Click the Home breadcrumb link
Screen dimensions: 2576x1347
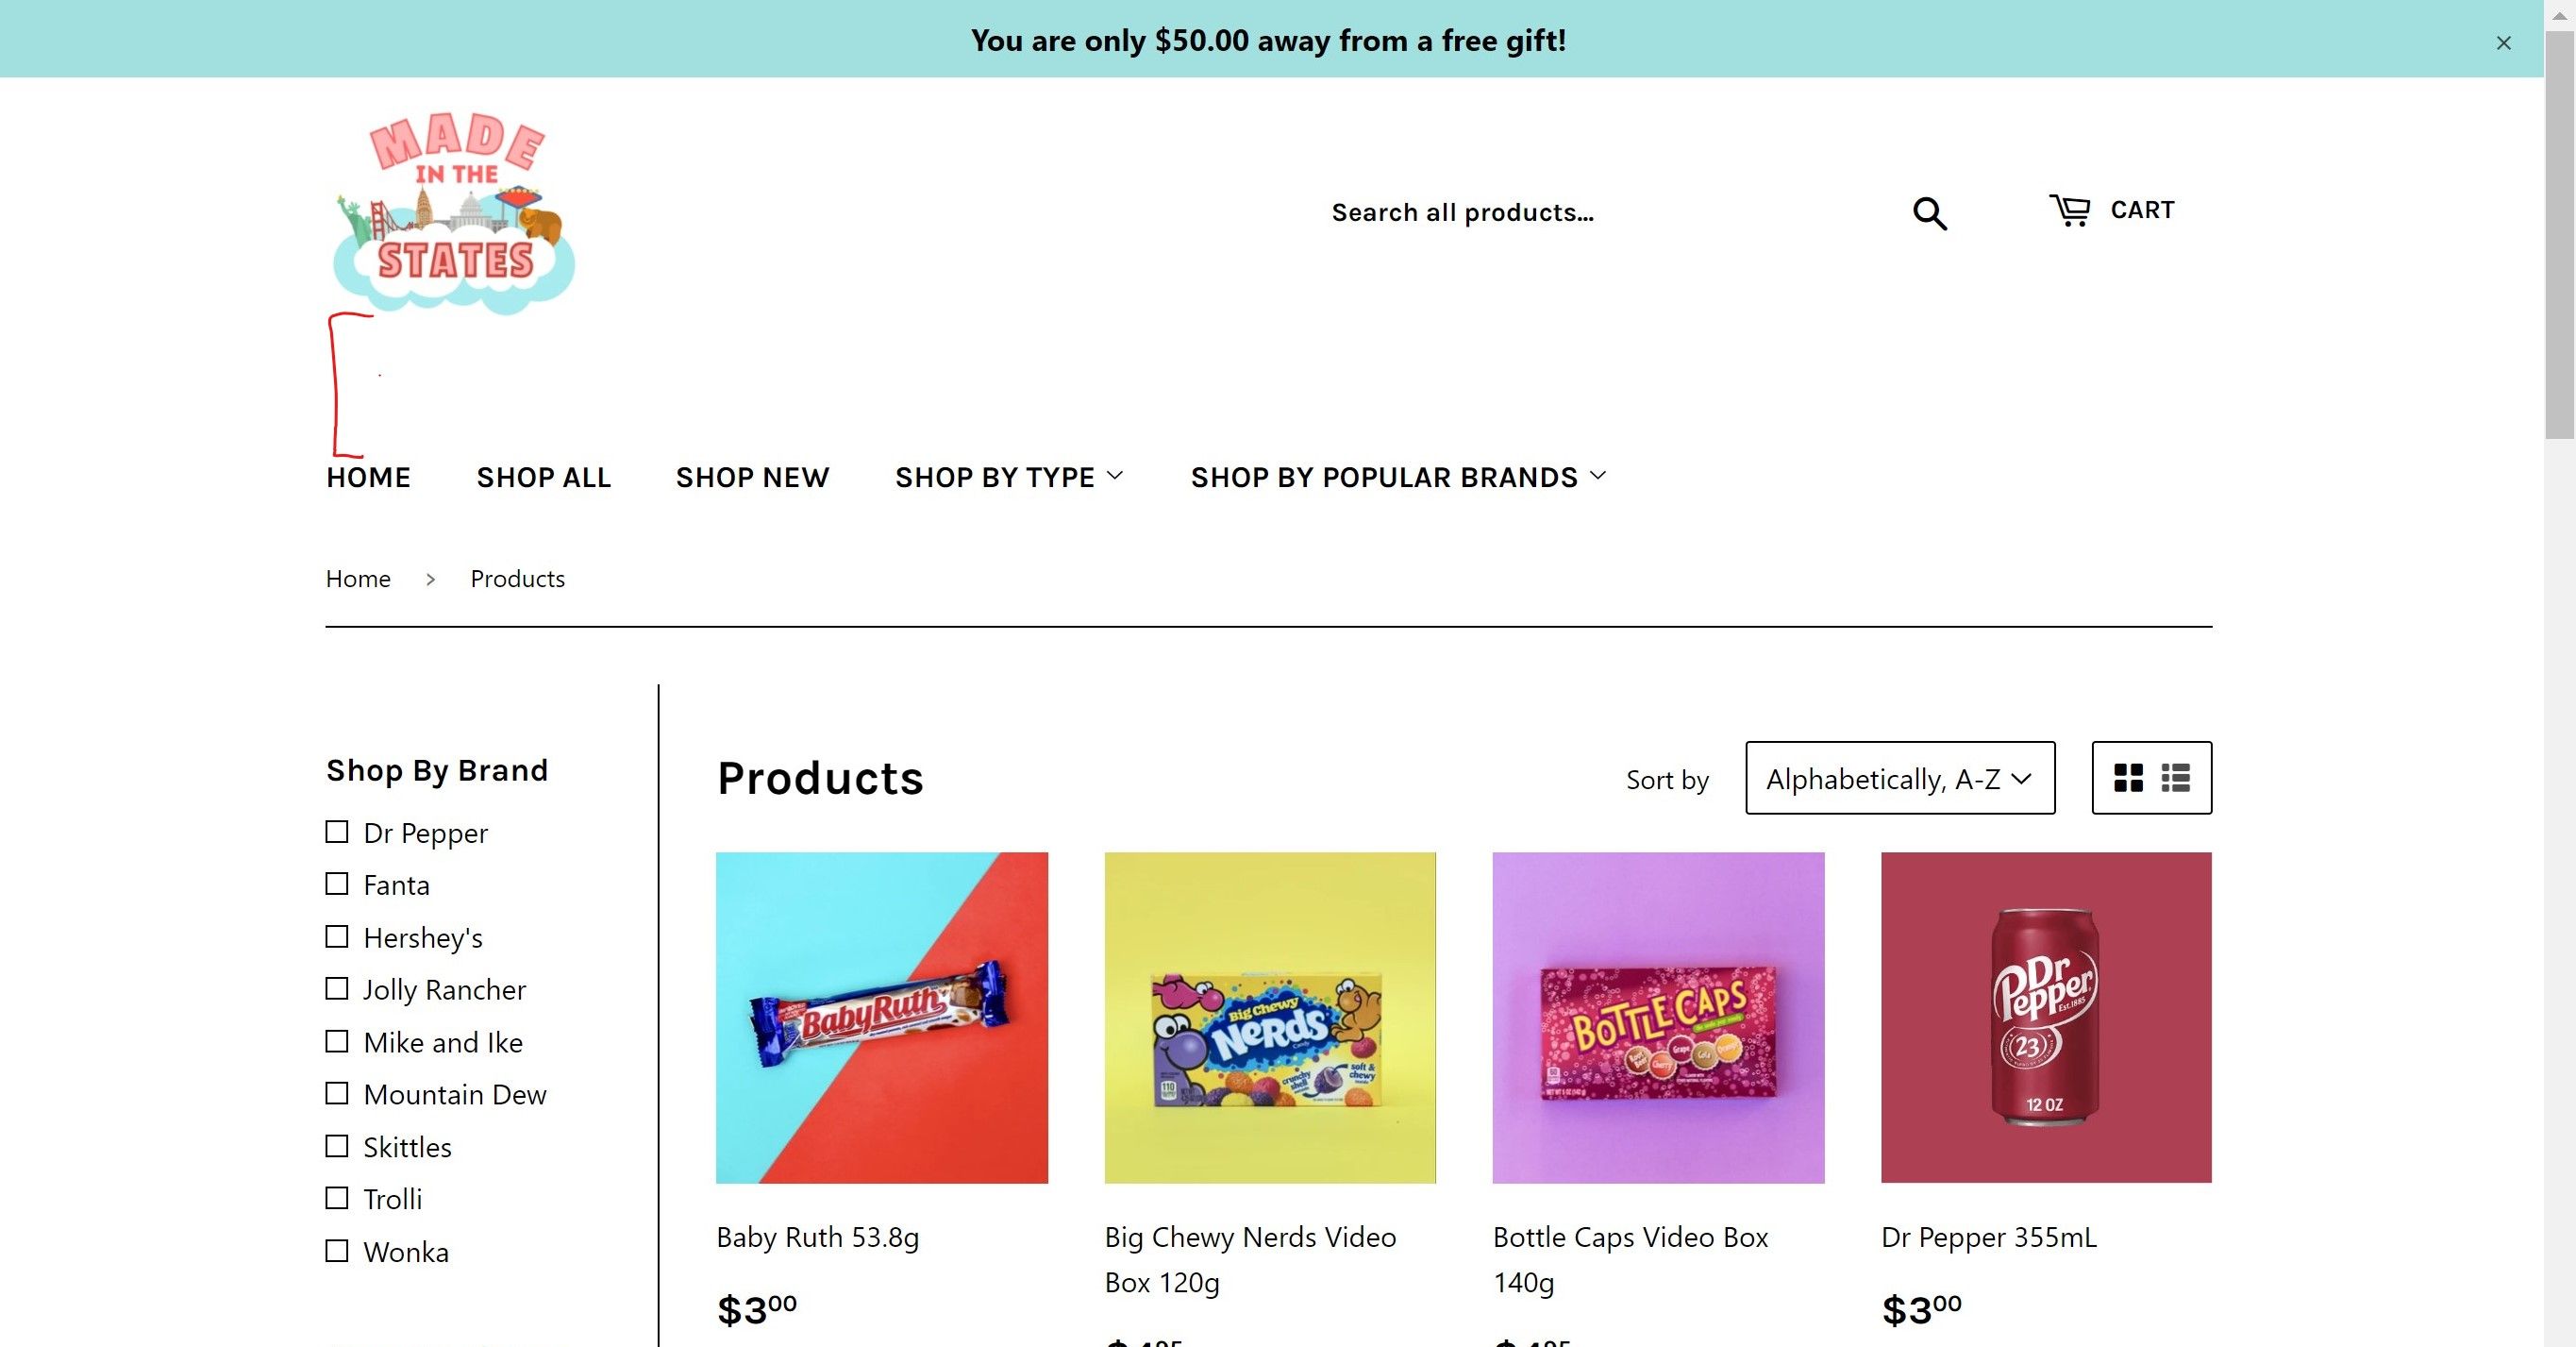coord(358,579)
